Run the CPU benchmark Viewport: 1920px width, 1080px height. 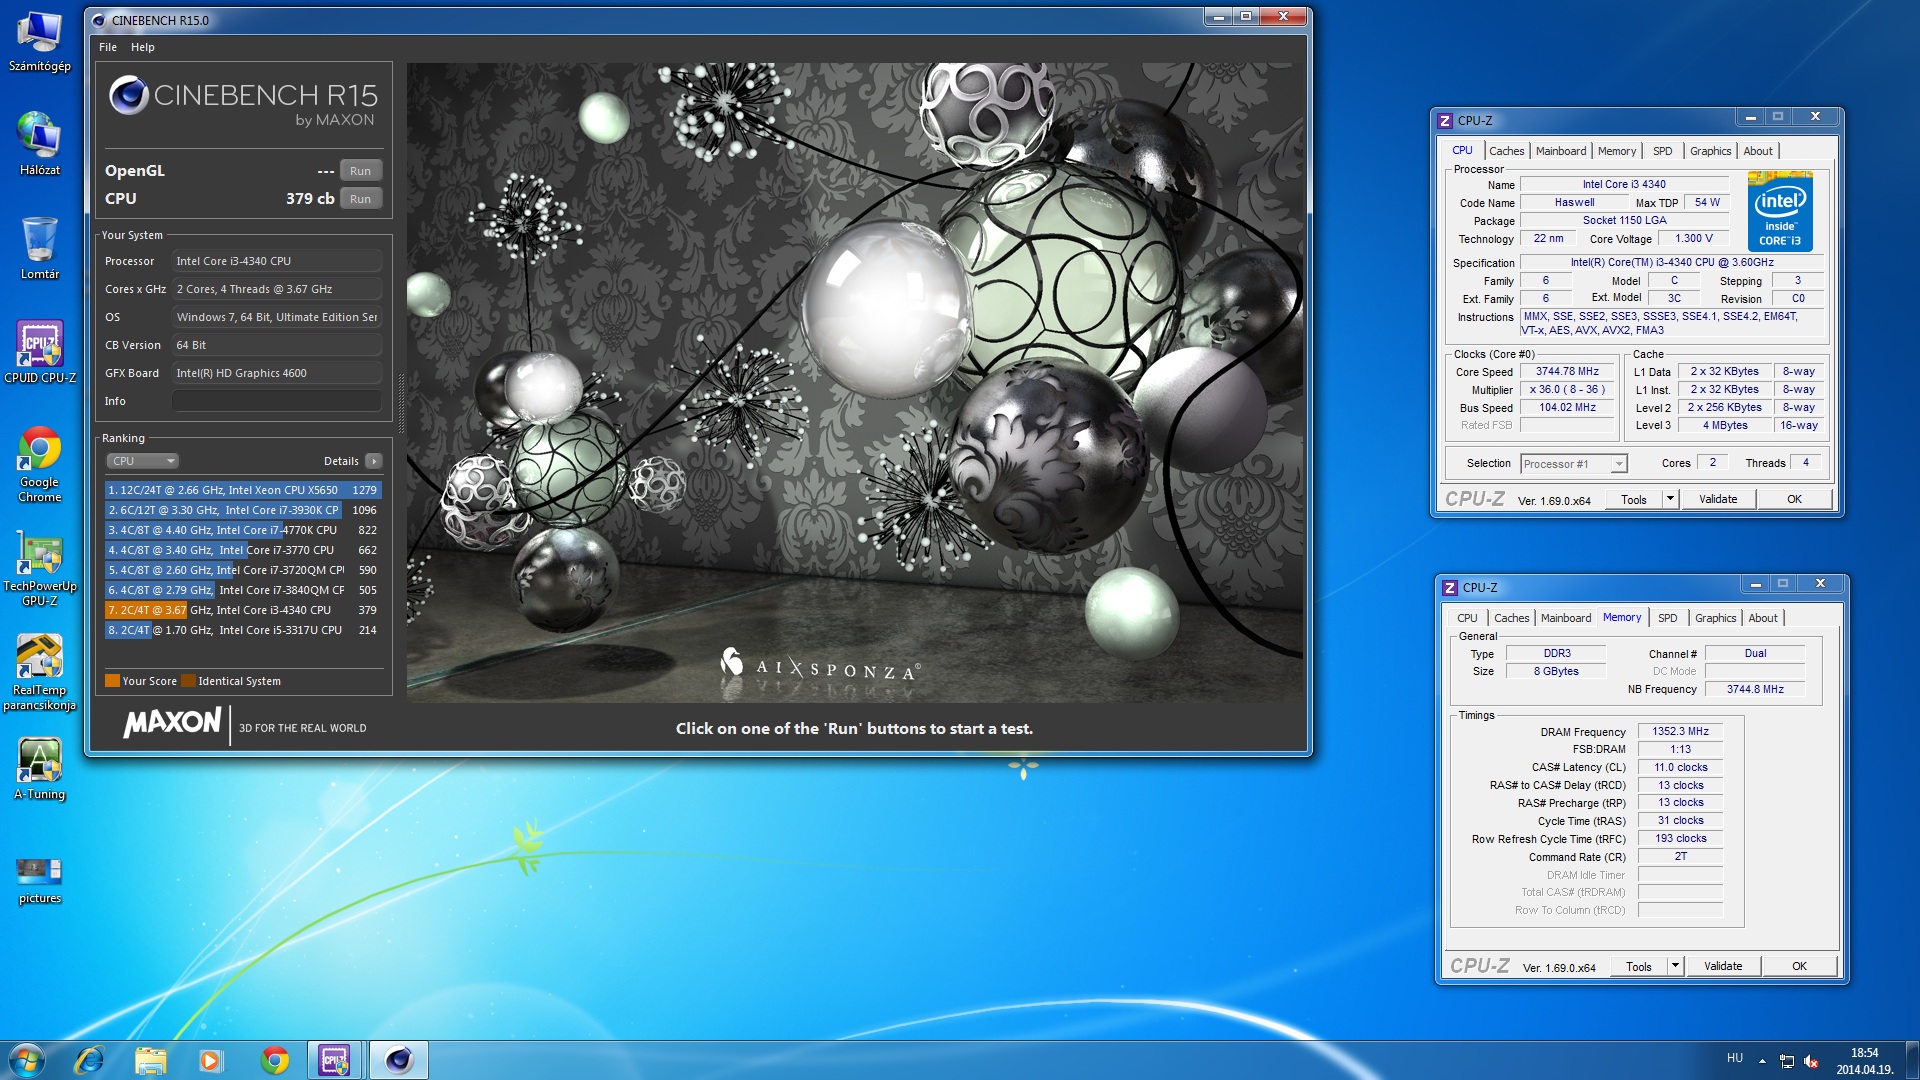pyautogui.click(x=361, y=199)
